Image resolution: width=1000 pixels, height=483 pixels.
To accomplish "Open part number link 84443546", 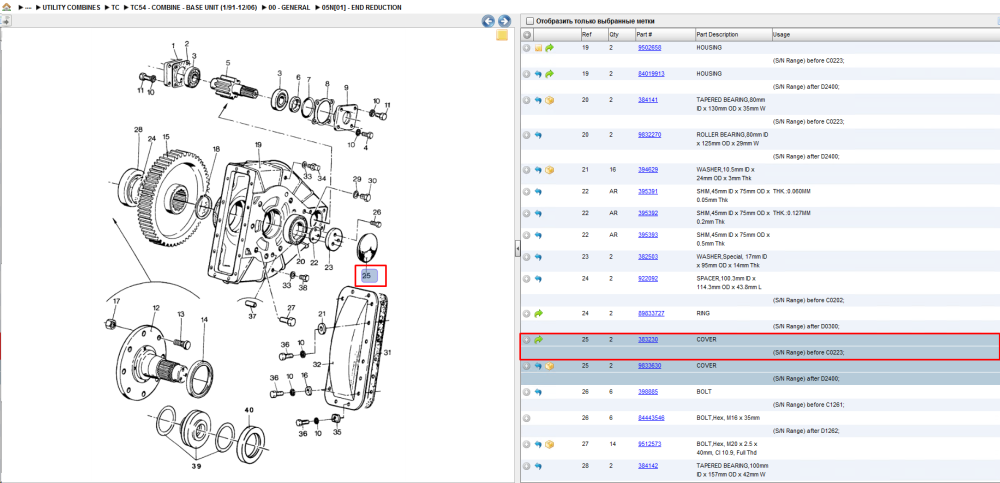I will coord(651,418).
